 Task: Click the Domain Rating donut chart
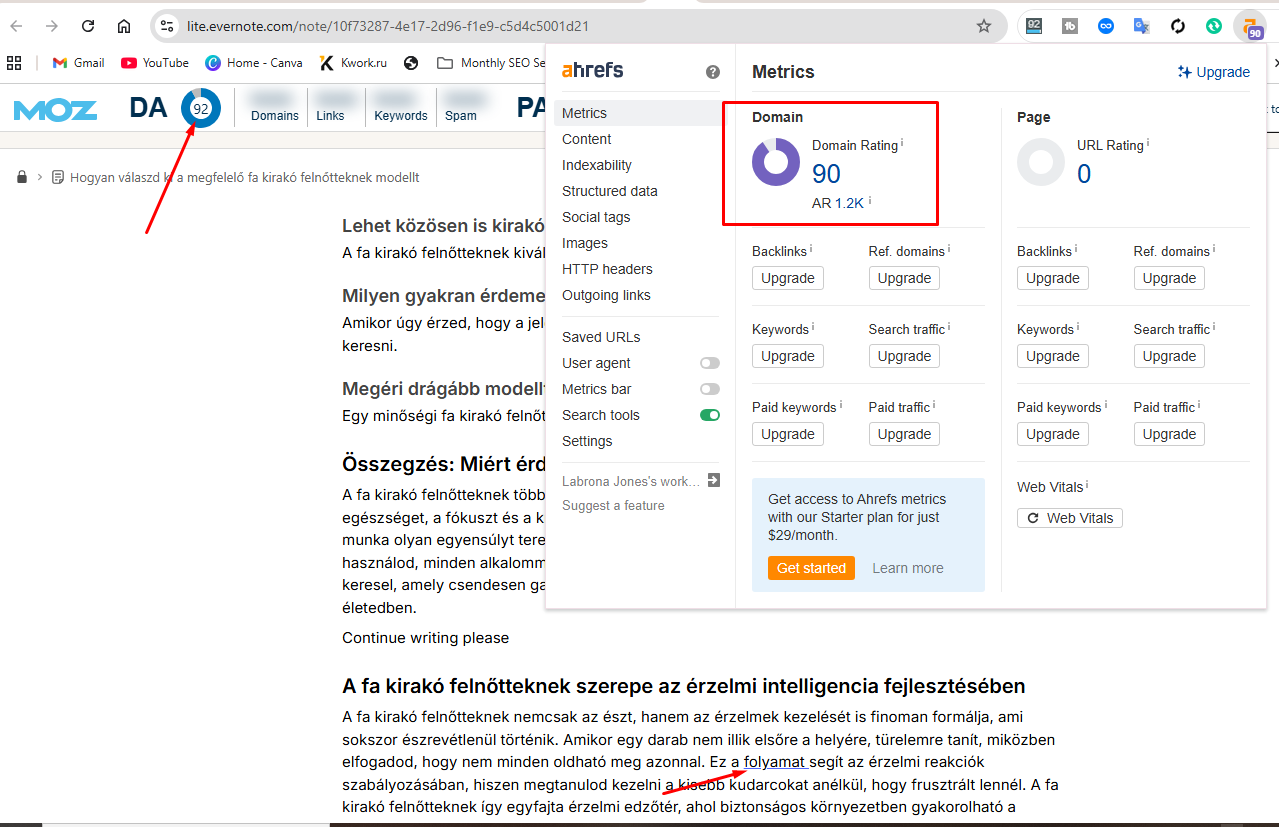776,162
